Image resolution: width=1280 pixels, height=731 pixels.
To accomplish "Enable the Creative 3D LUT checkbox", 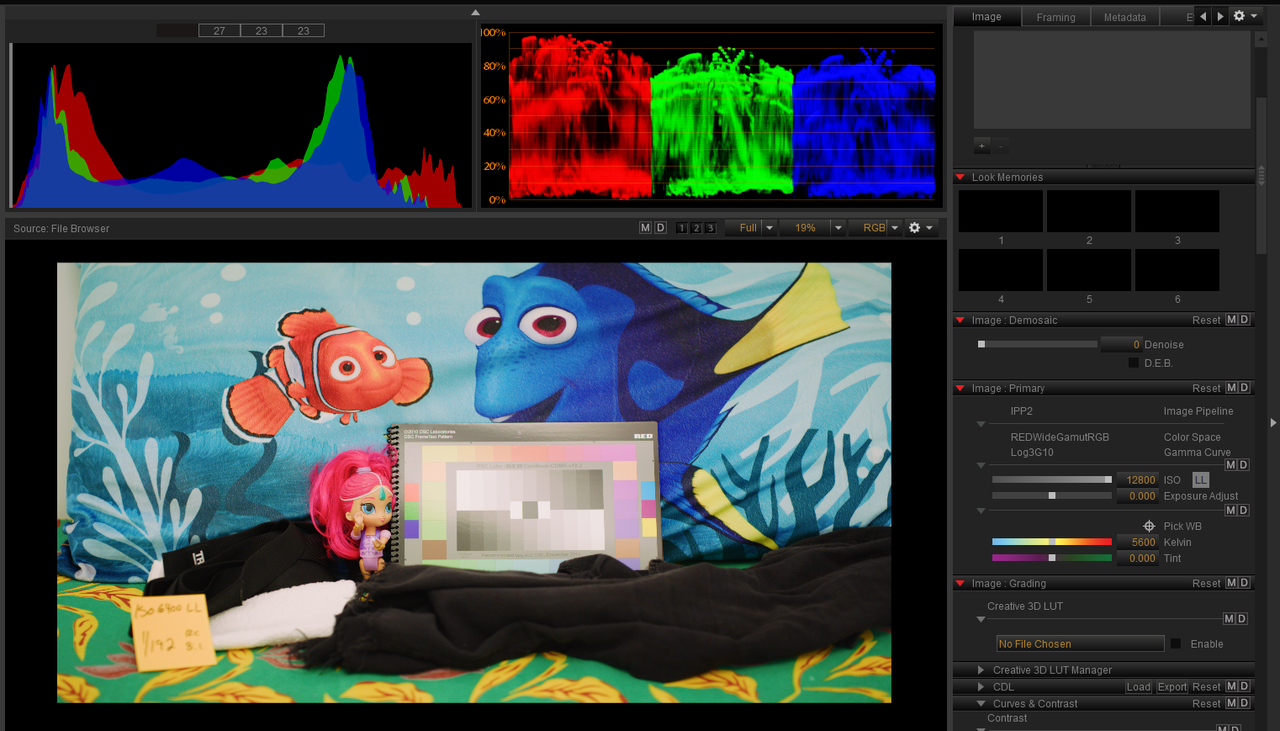I will pyautogui.click(x=1176, y=644).
